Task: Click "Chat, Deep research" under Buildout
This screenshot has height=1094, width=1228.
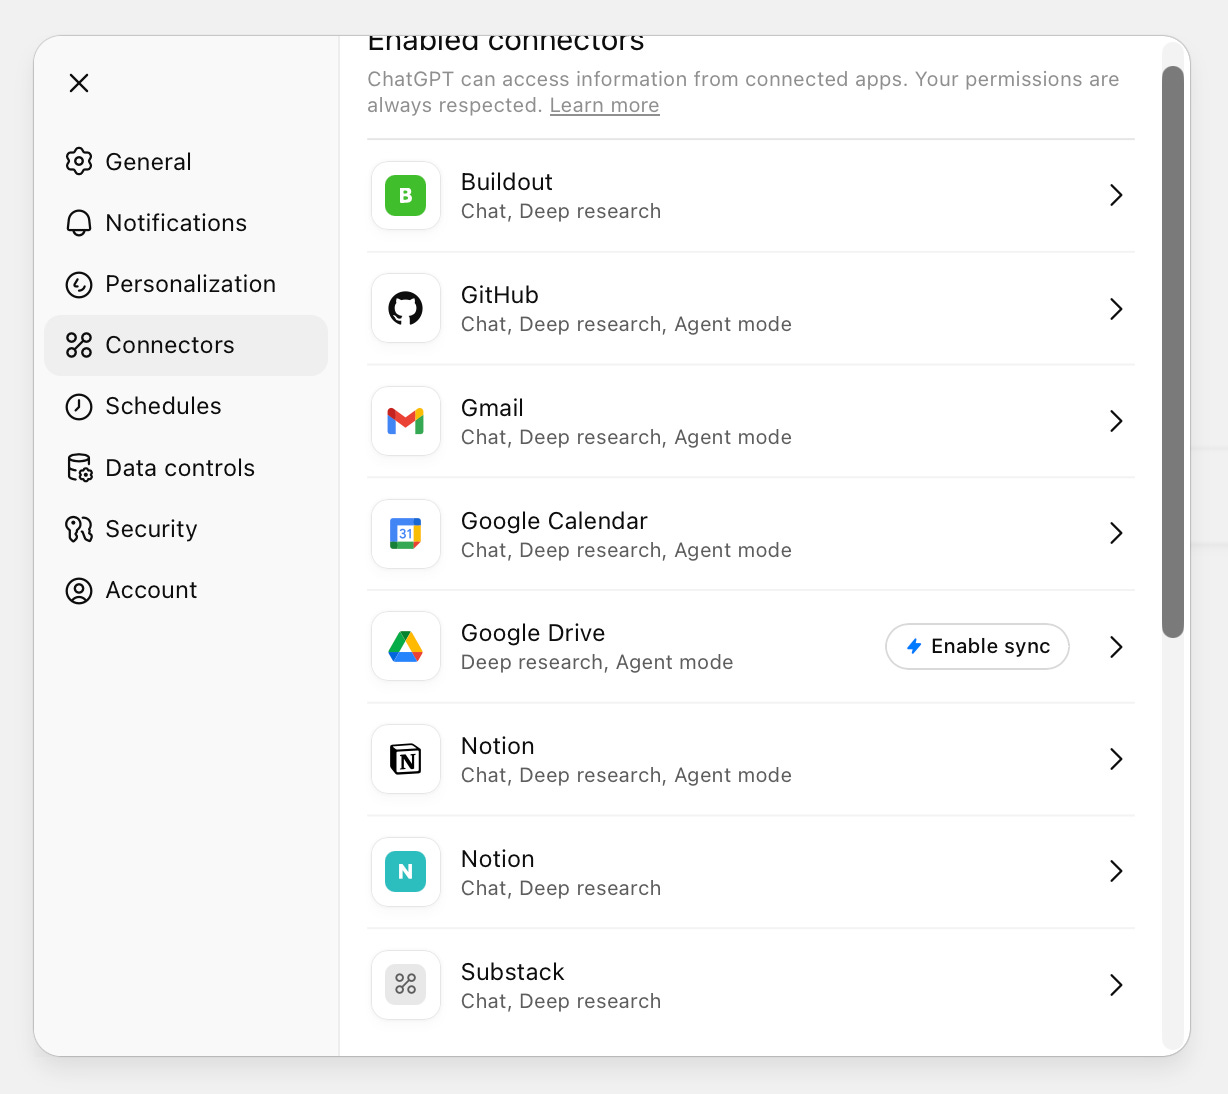Action: [561, 212]
